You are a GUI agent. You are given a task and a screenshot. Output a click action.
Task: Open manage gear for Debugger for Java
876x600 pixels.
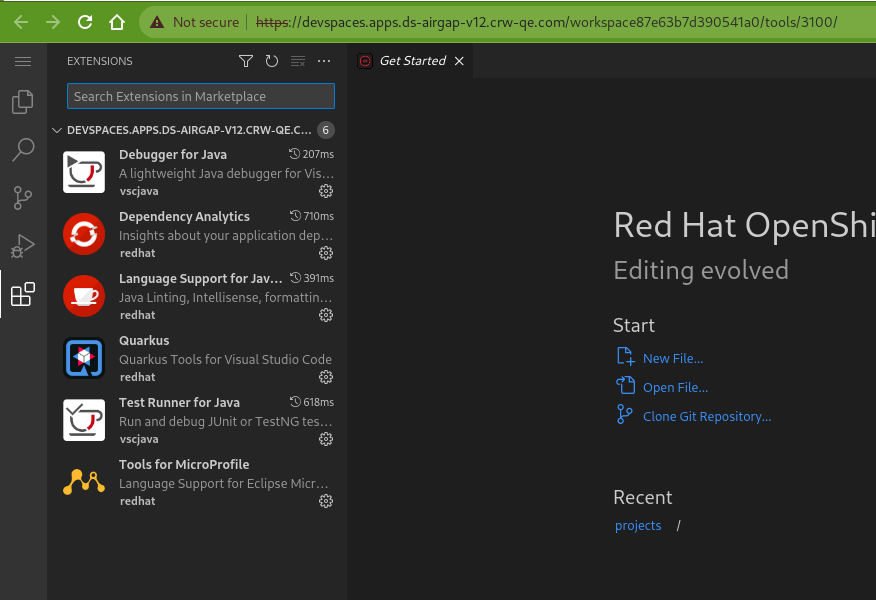click(x=325, y=191)
